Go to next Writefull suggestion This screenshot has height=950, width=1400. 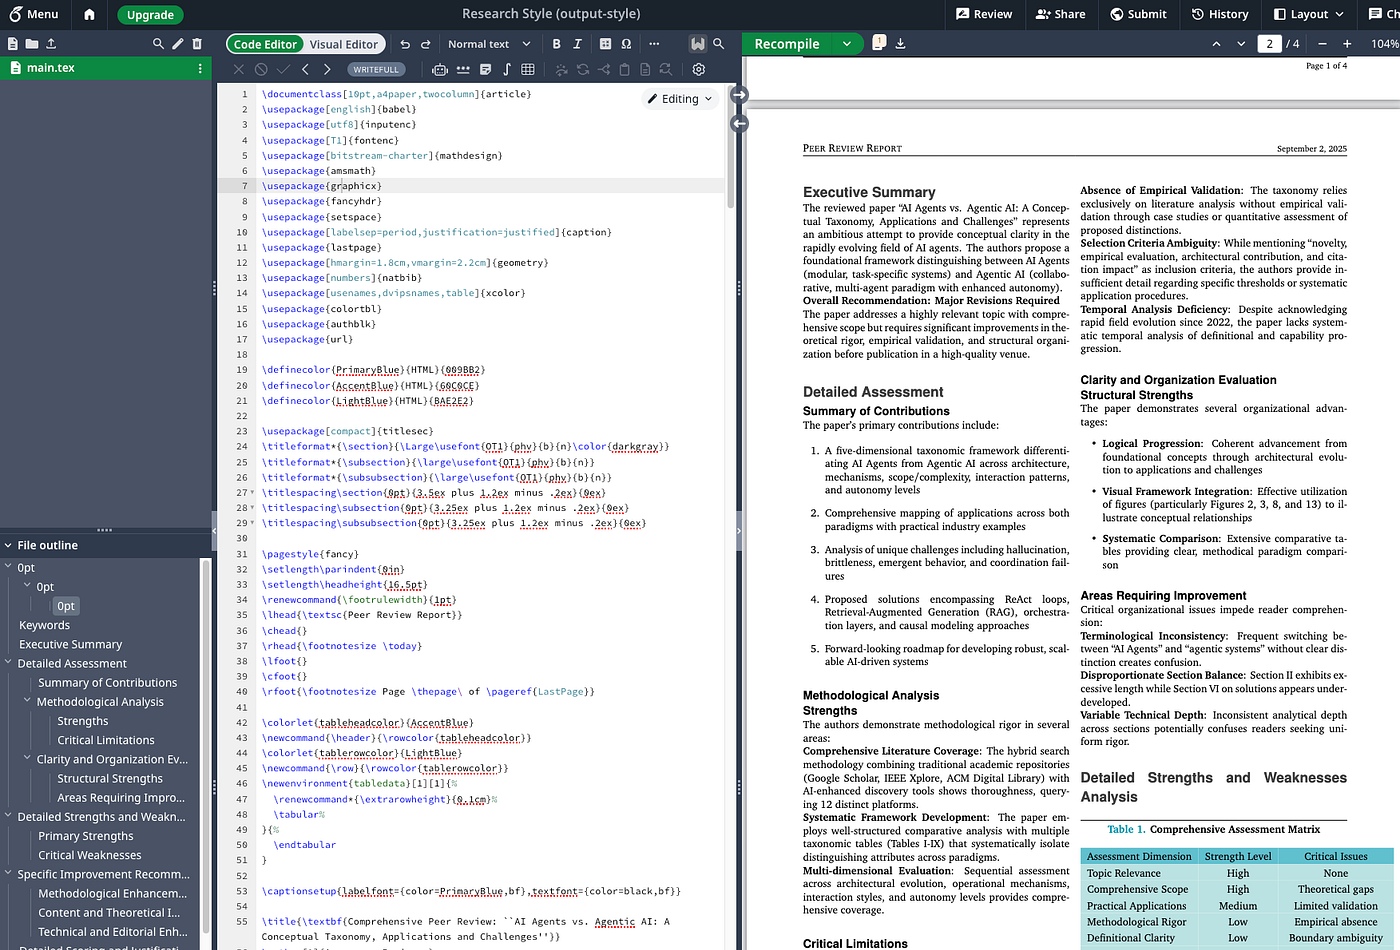tap(325, 69)
